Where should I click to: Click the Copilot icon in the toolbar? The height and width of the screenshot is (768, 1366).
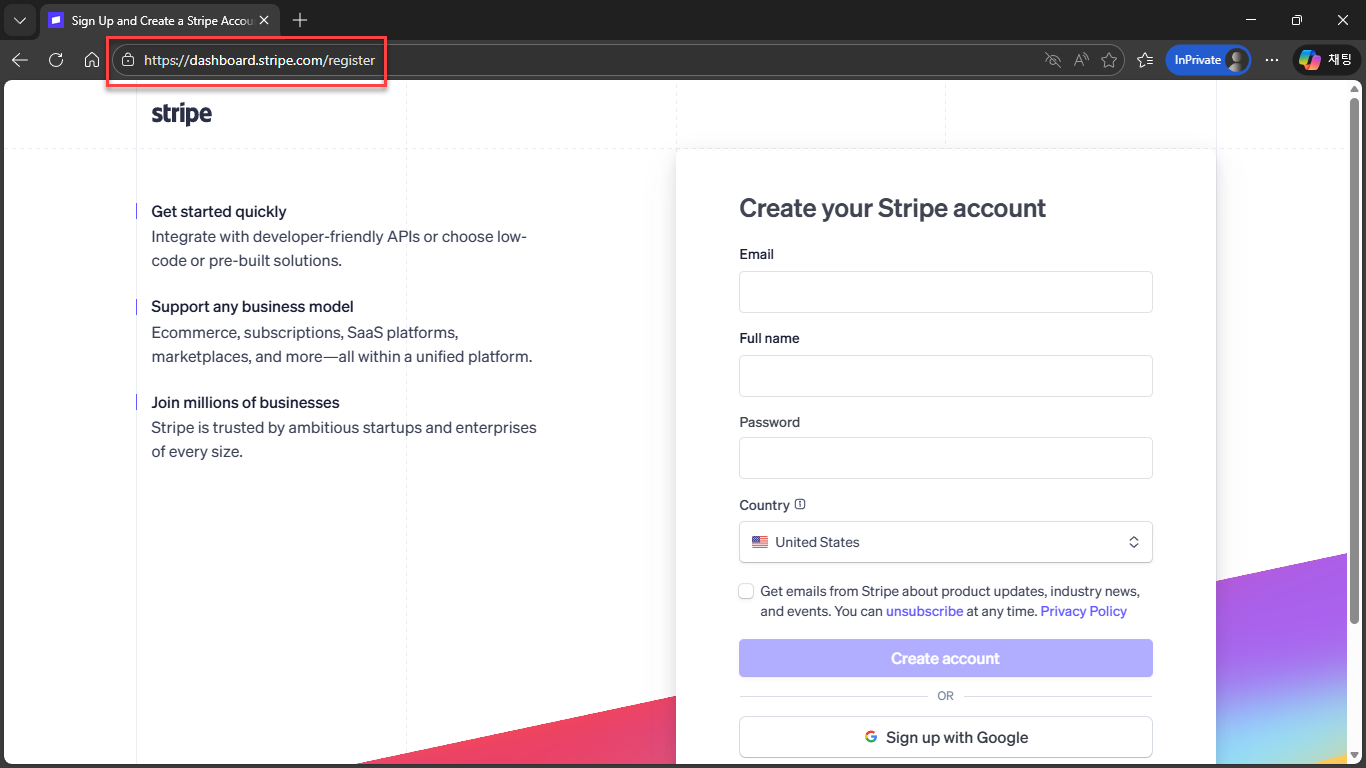[x=1310, y=59]
